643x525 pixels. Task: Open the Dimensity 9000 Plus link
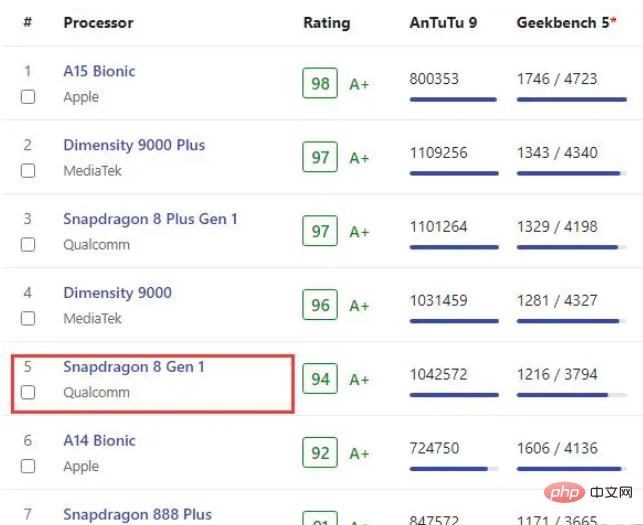(134, 145)
